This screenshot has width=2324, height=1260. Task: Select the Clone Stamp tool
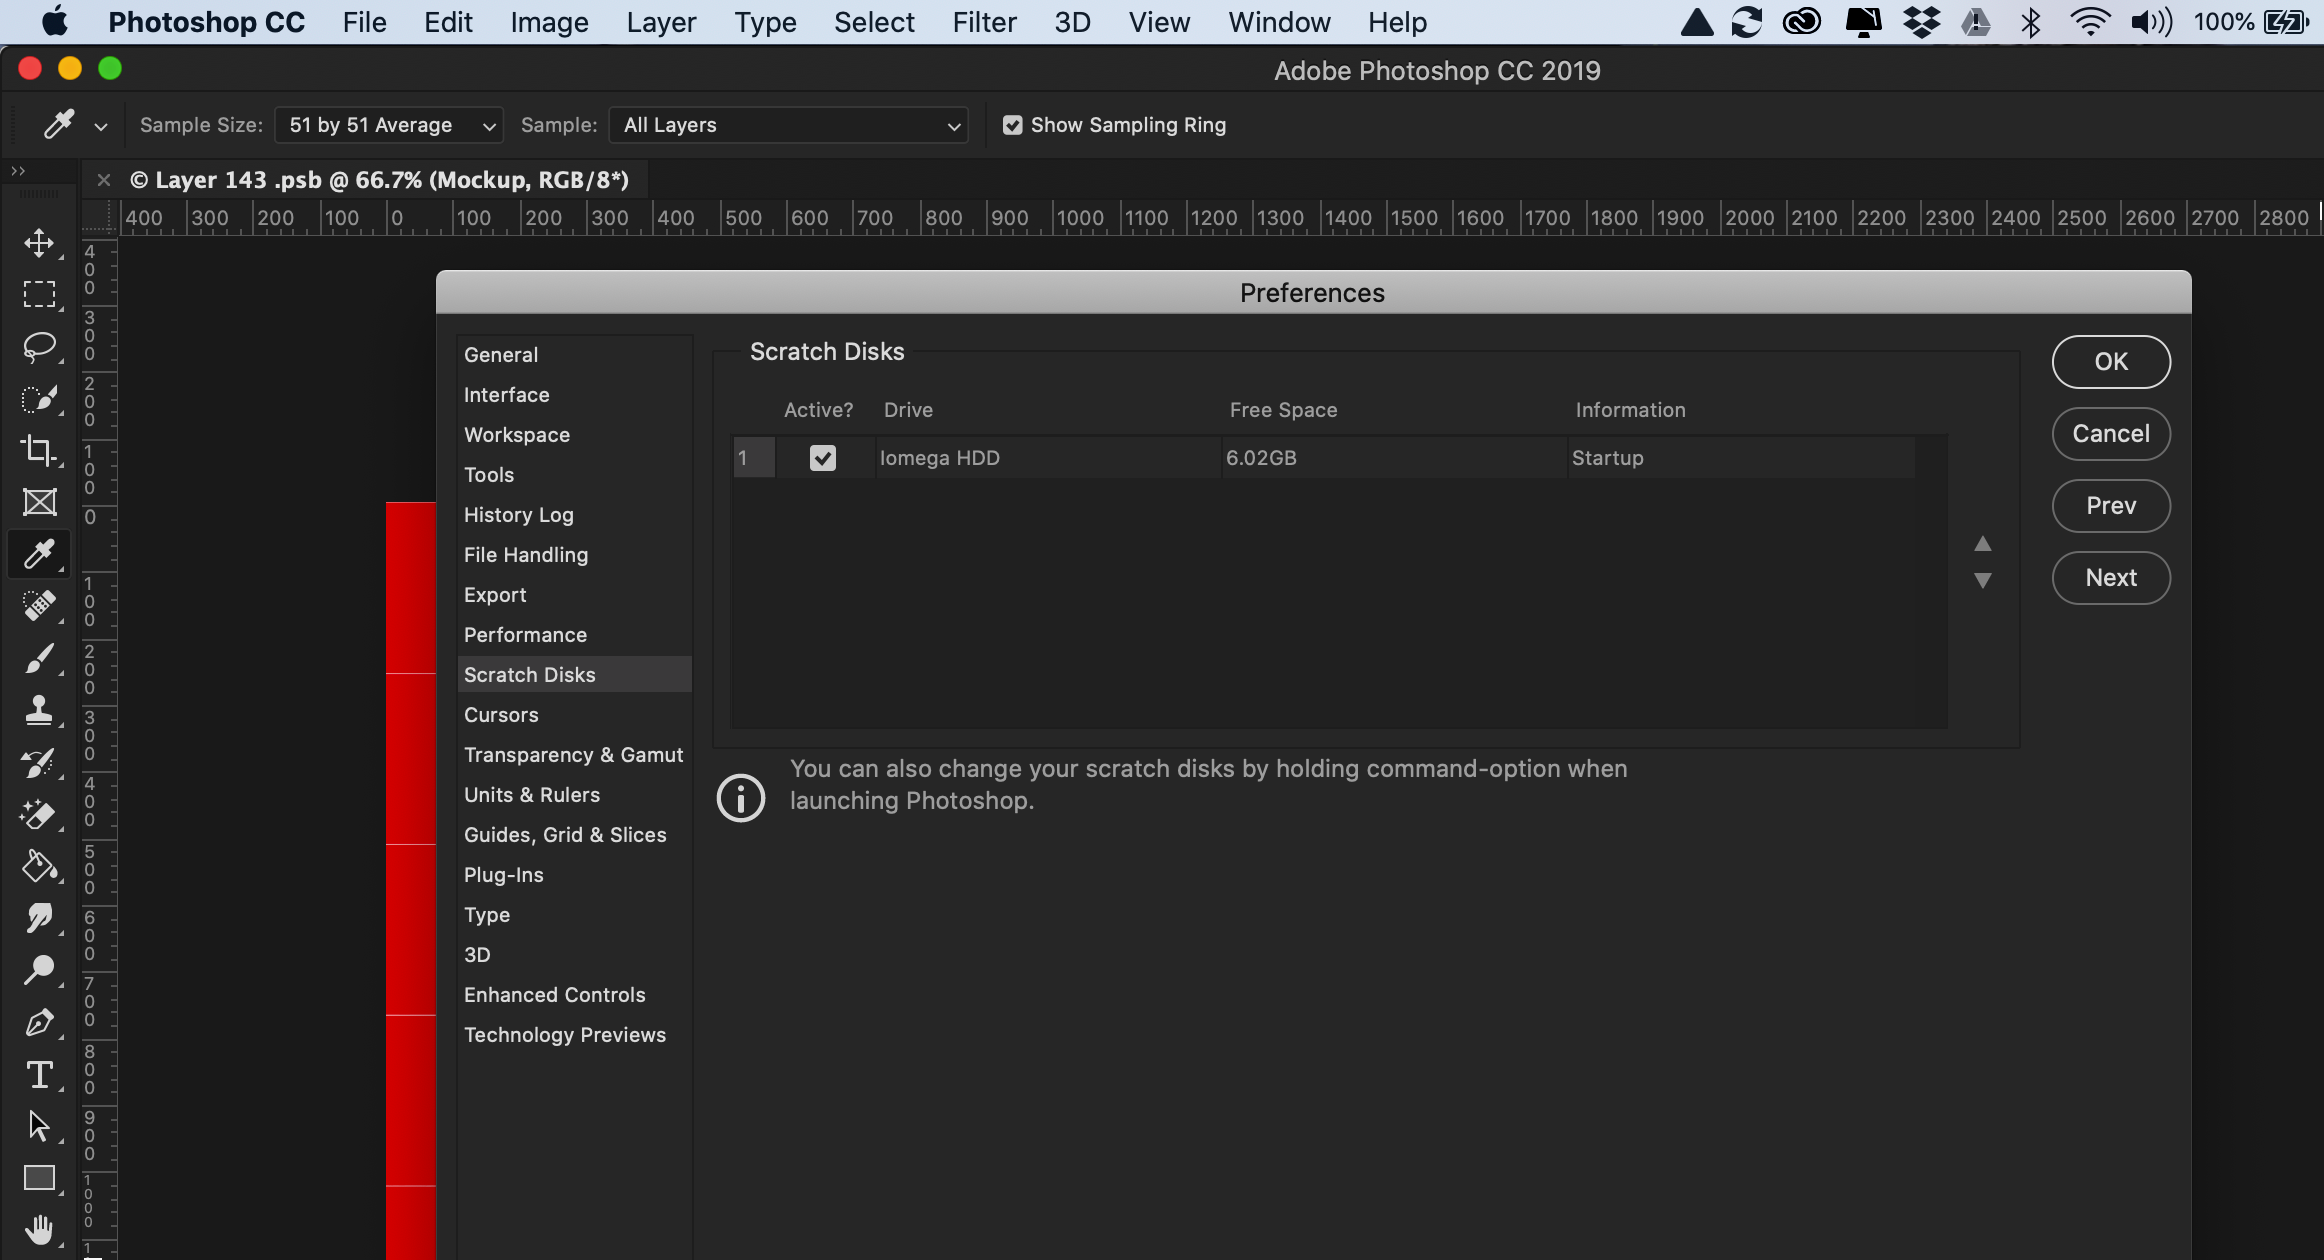coord(39,710)
